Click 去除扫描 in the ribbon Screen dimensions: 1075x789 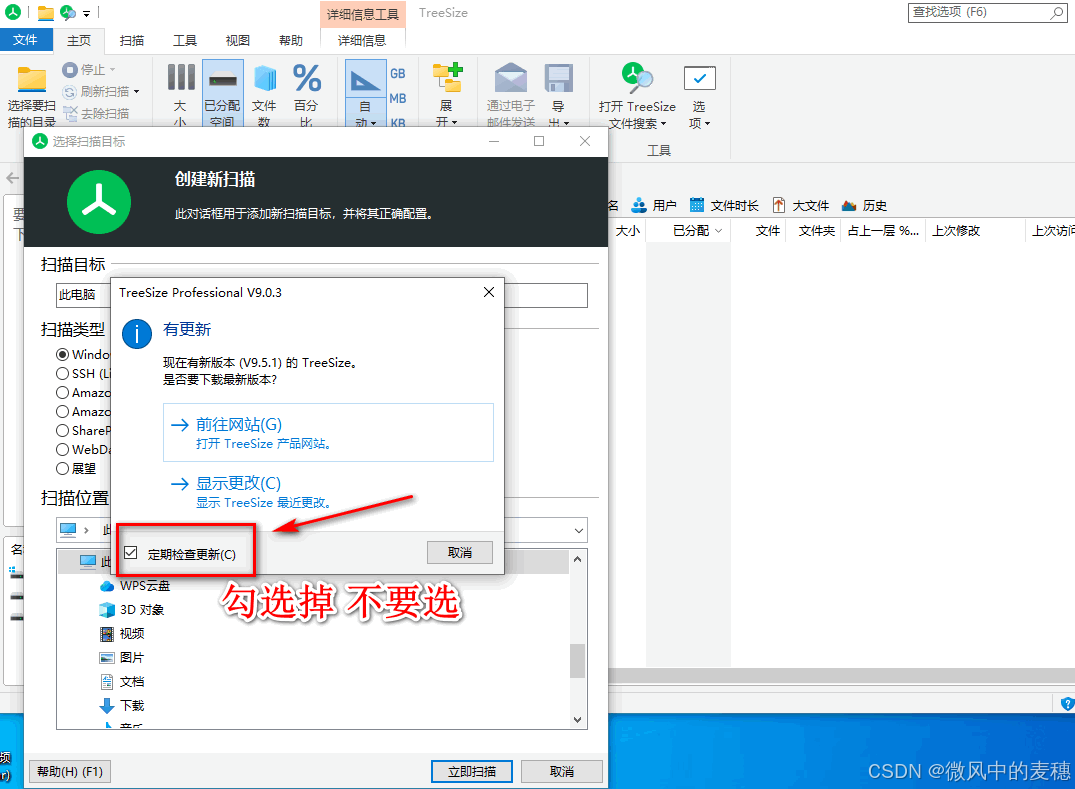pyautogui.click(x=96, y=114)
